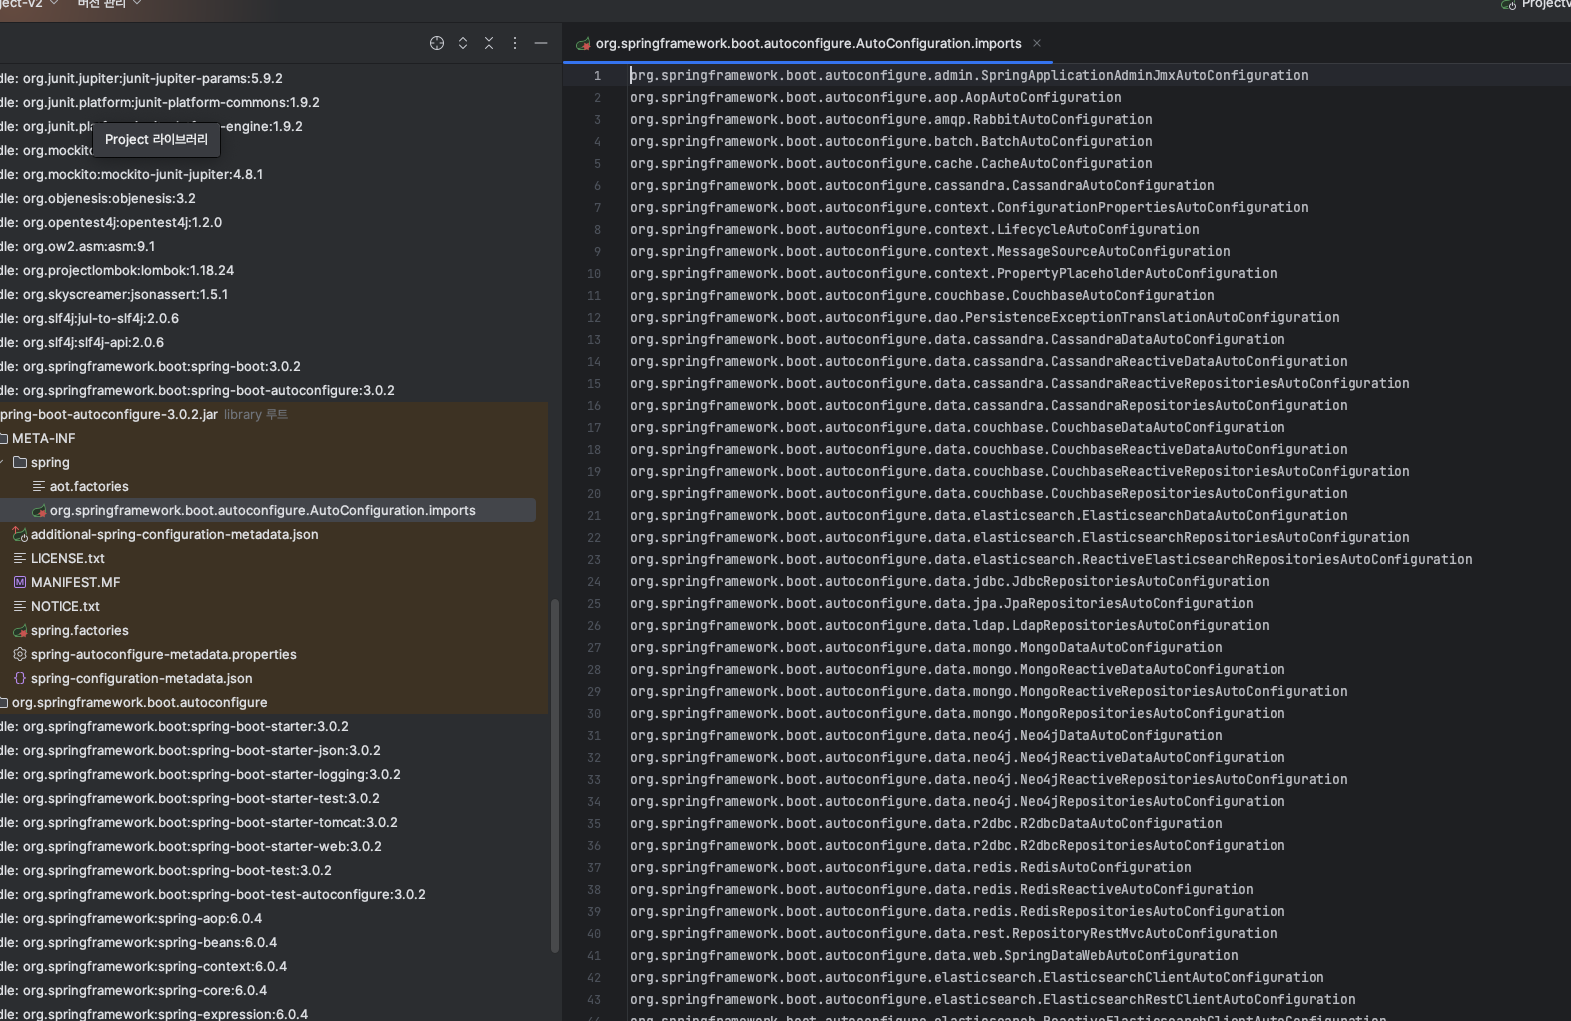Open aot.factories file
The width and height of the screenshot is (1571, 1021).
coord(89,486)
